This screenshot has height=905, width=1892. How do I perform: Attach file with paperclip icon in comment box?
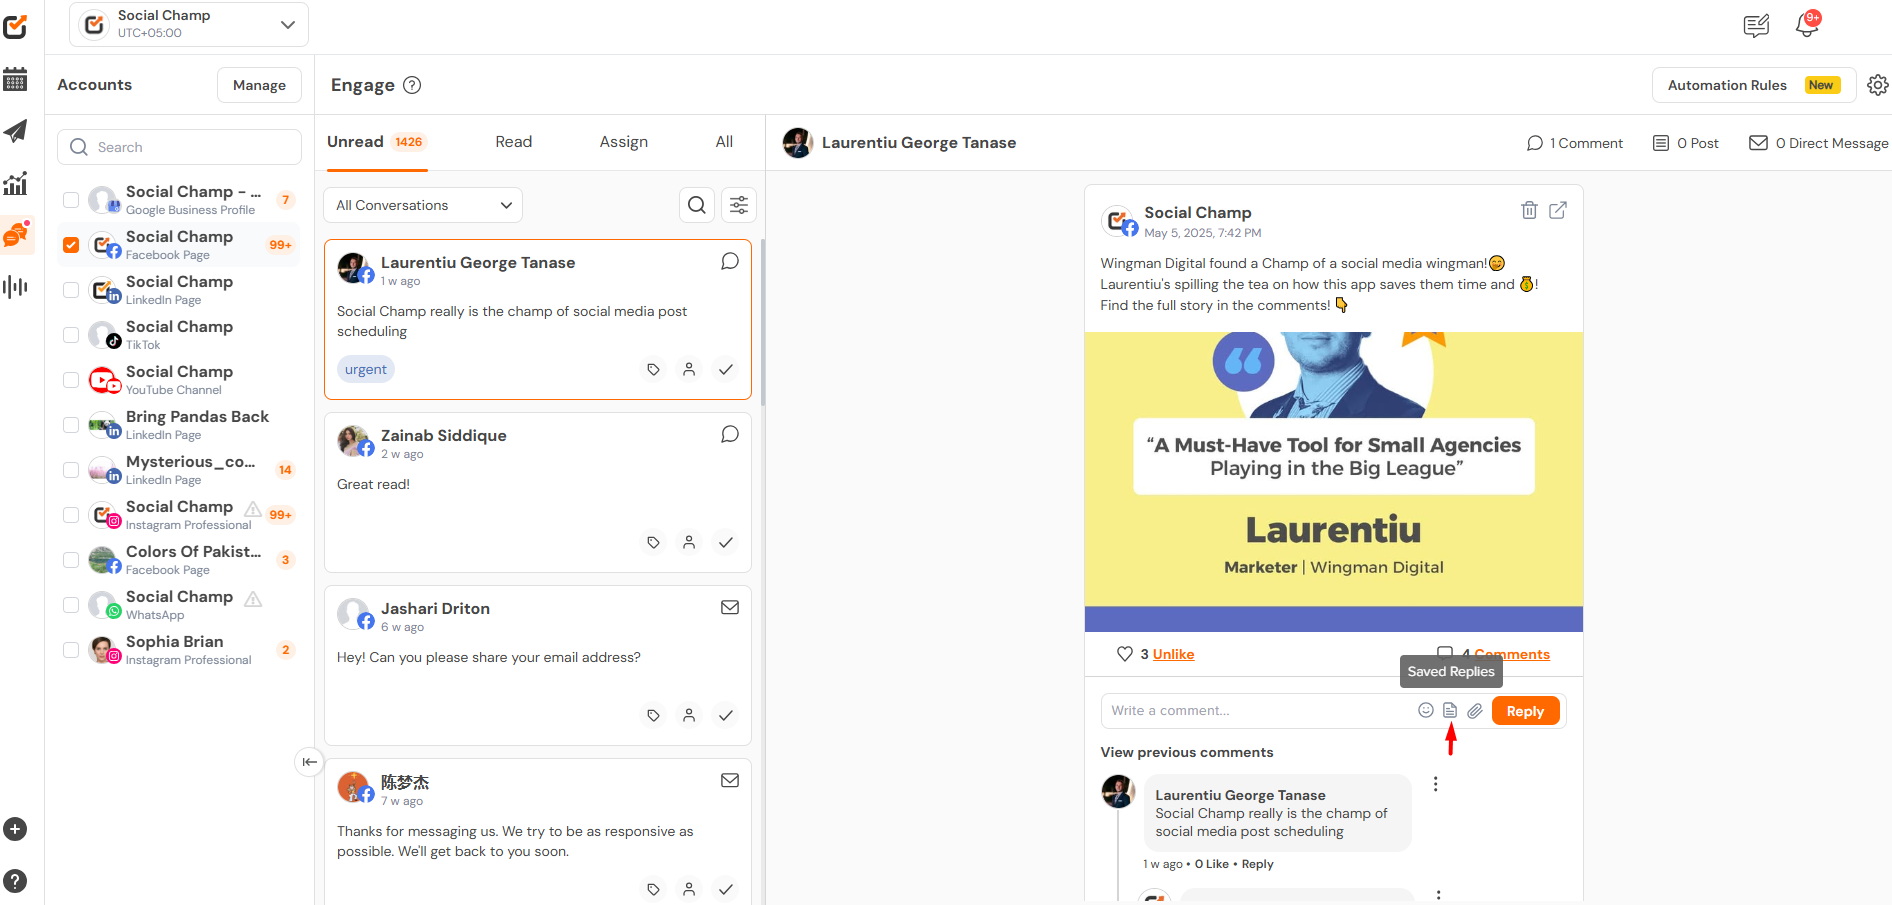point(1475,710)
